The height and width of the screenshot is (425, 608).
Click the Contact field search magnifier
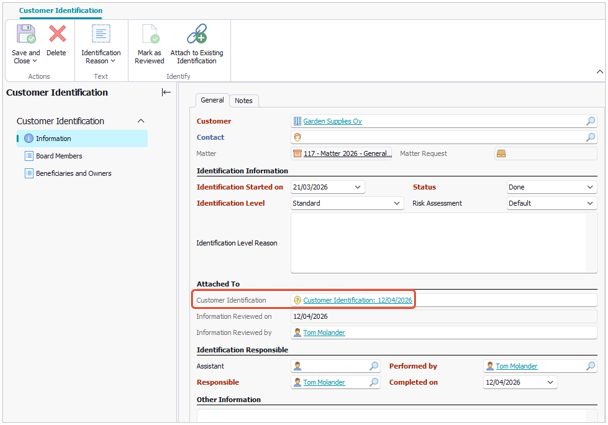pyautogui.click(x=590, y=137)
